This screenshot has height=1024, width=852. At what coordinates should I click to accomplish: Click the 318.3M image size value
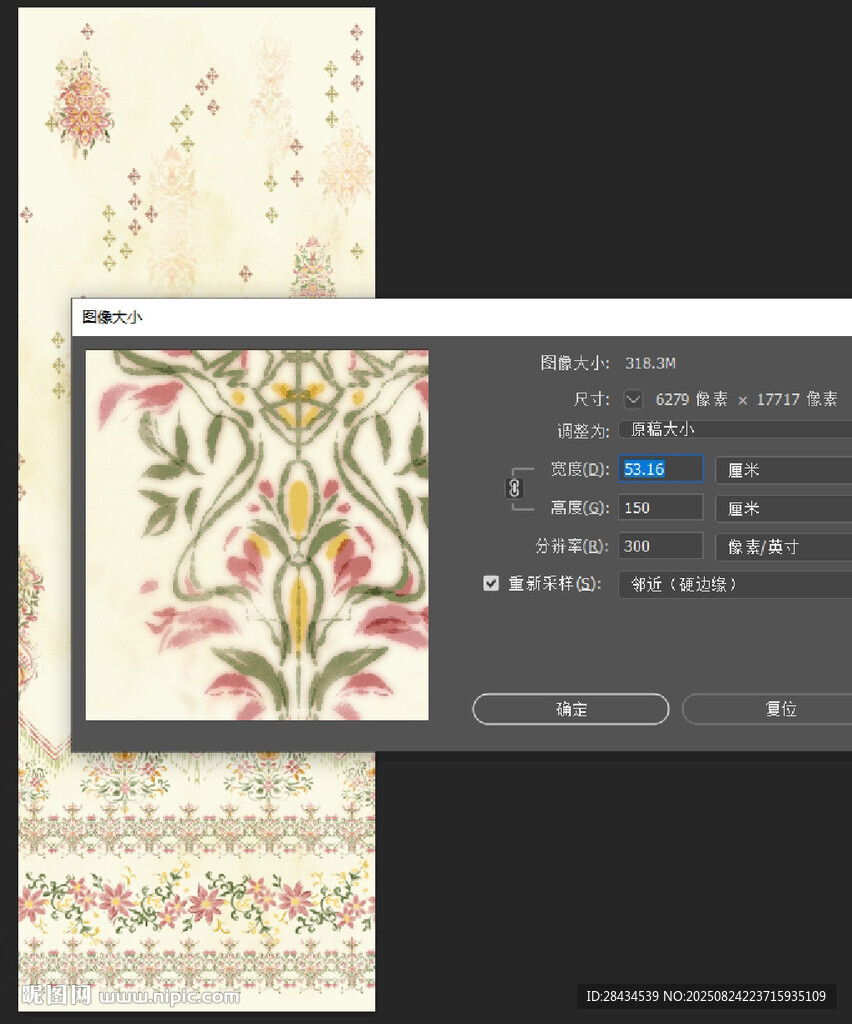pyautogui.click(x=650, y=363)
